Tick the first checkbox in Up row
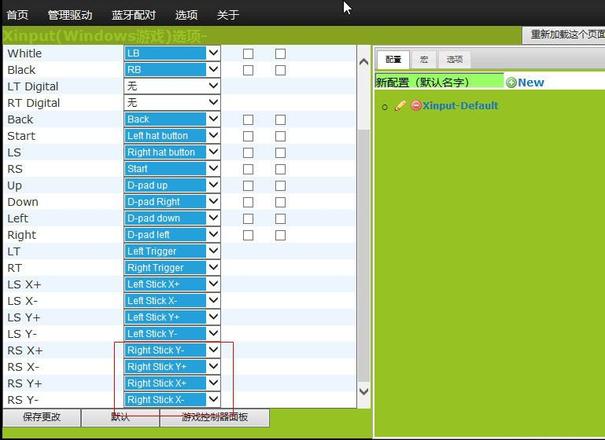The image size is (605, 440). (248, 186)
